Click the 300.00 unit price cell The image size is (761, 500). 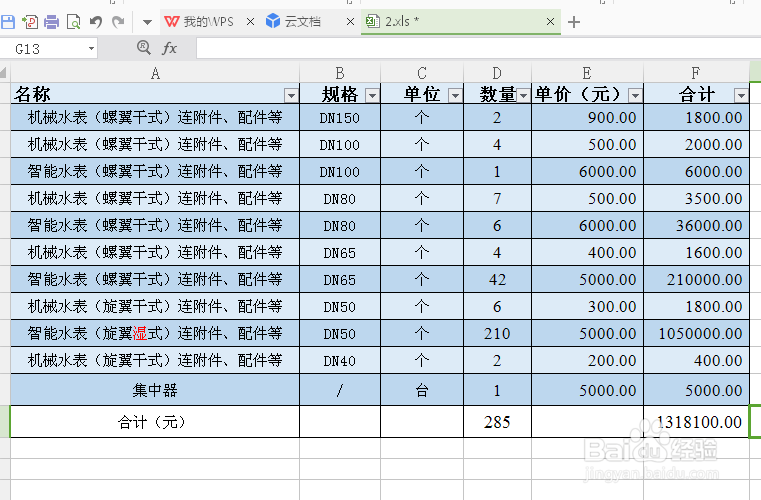[x=587, y=306]
